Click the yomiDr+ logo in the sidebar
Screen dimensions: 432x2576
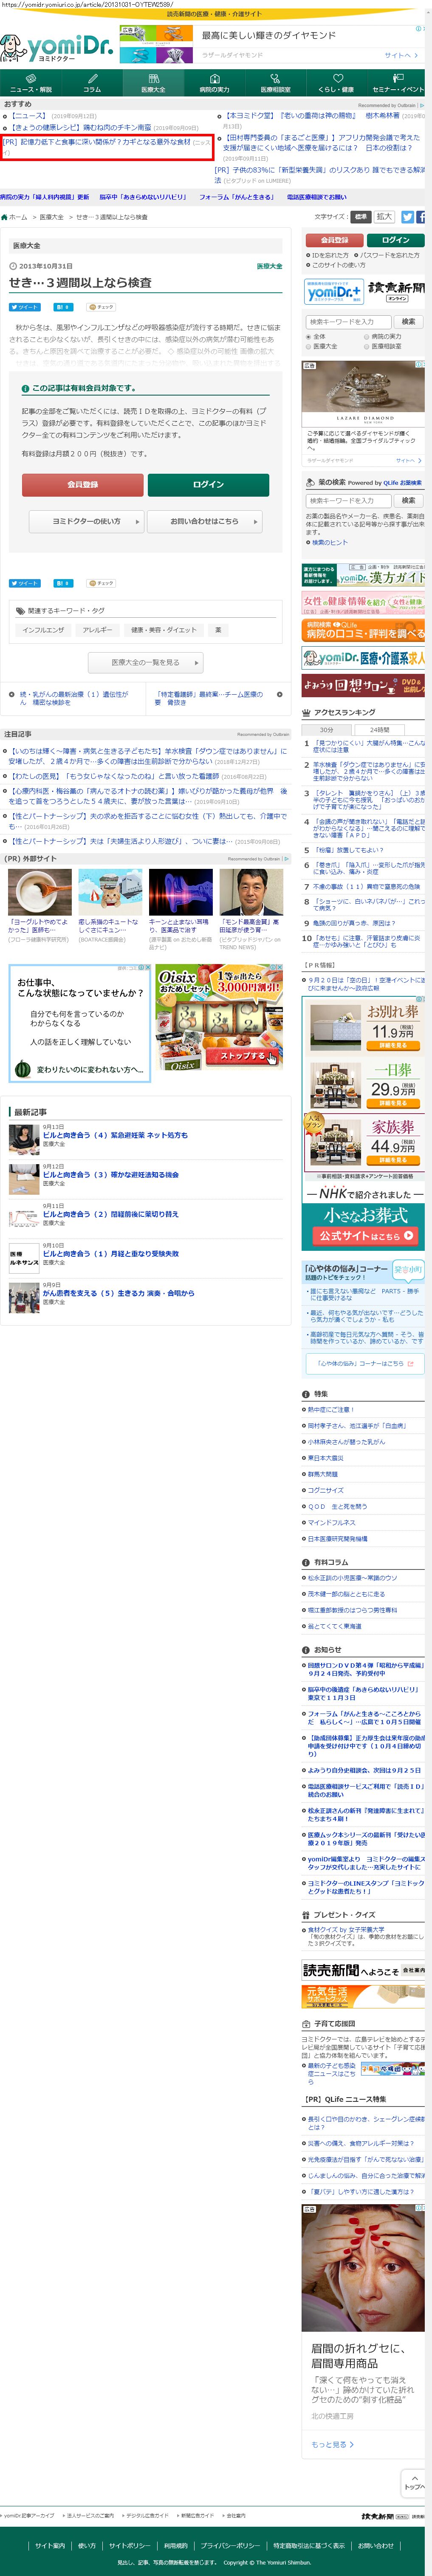click(x=334, y=291)
